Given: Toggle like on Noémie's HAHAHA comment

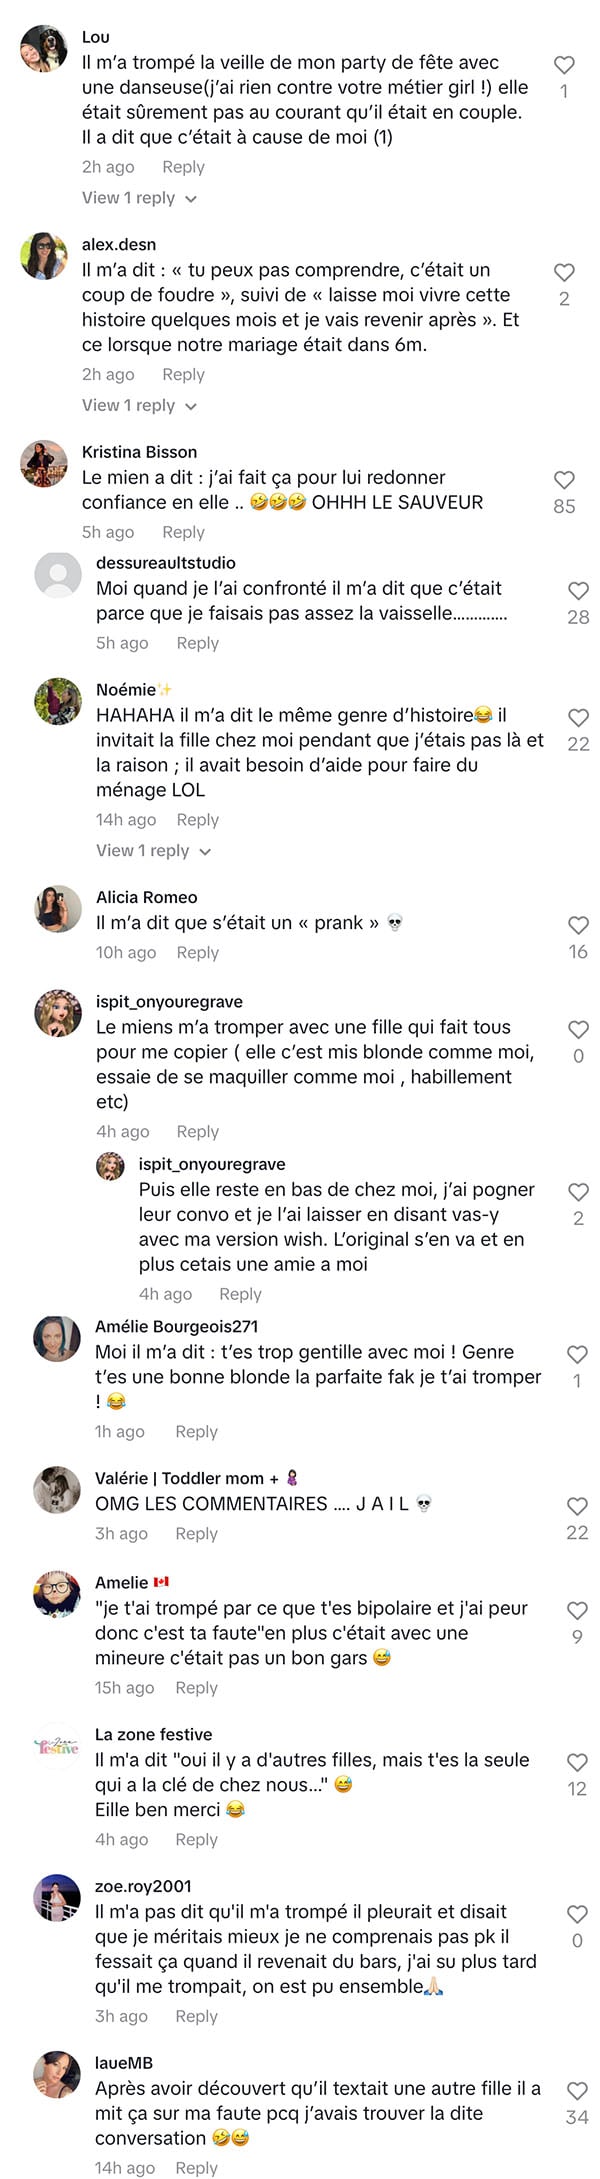Looking at the screenshot, I should (578, 717).
